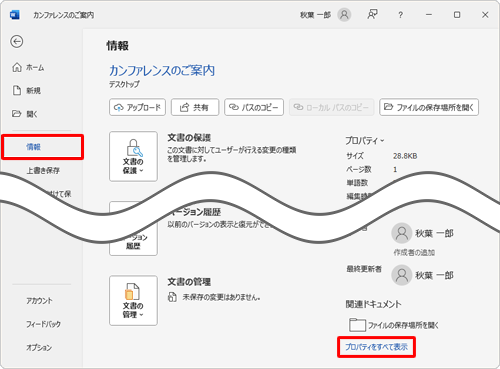Choose 上書き保存 in the sidebar
Viewport: 500px width, 369px height.
click(x=43, y=171)
